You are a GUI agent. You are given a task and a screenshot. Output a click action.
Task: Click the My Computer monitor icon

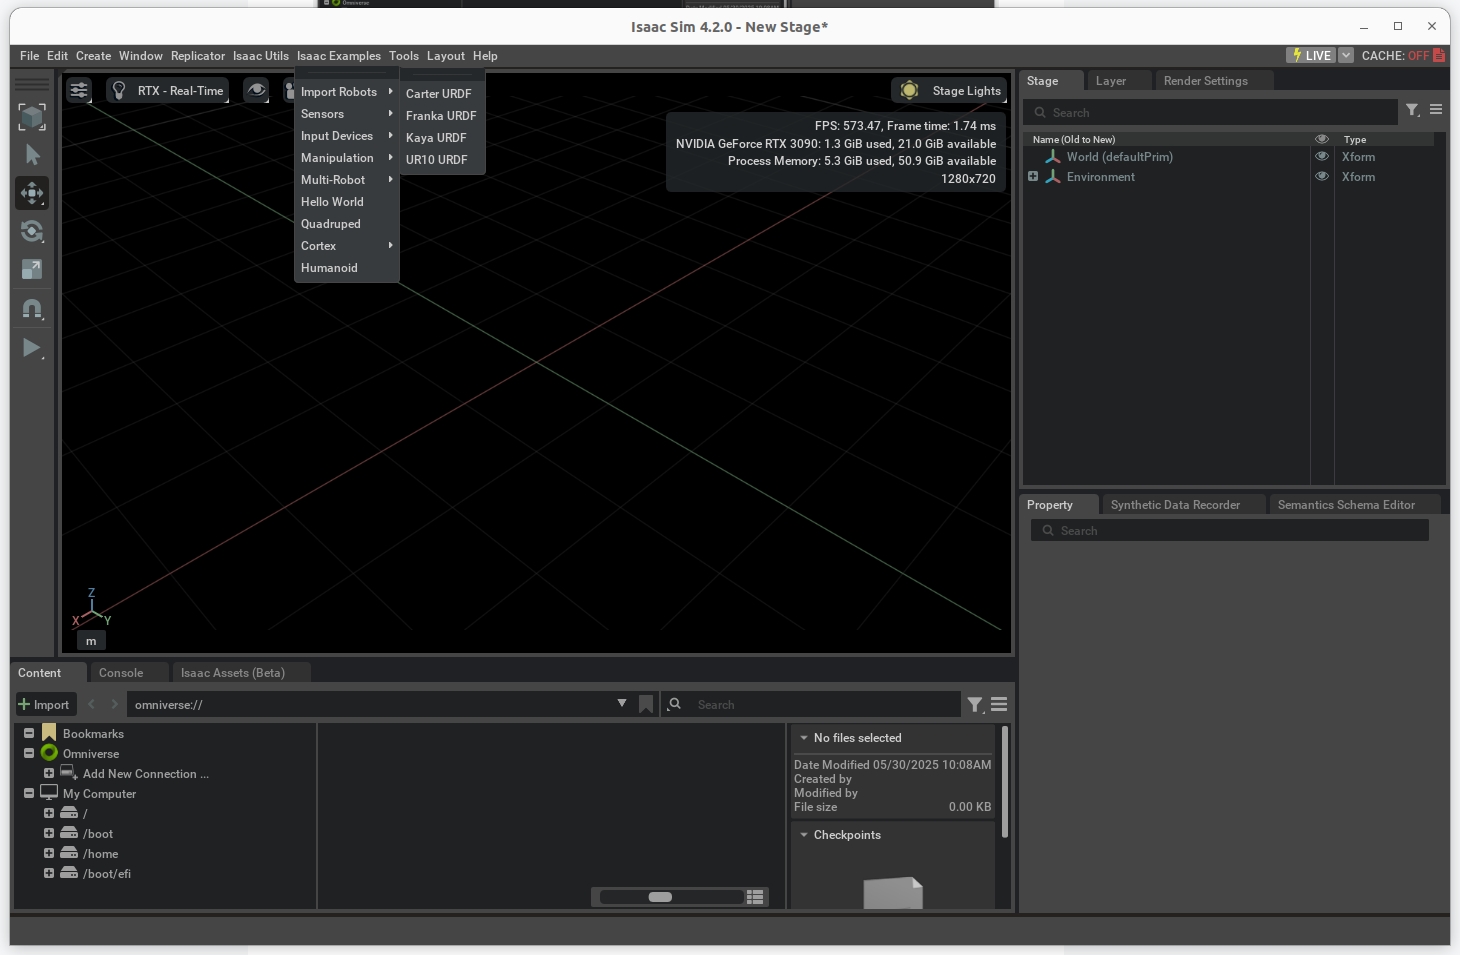coord(49,793)
